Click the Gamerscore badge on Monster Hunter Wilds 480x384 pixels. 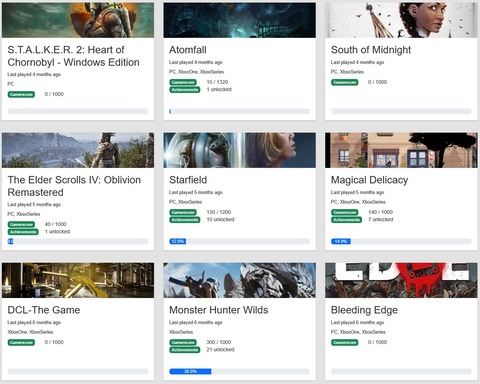[x=183, y=342]
